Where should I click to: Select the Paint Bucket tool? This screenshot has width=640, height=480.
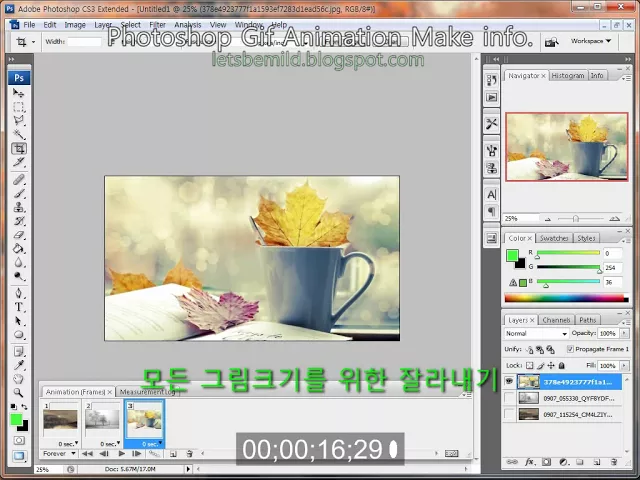click(x=18, y=249)
